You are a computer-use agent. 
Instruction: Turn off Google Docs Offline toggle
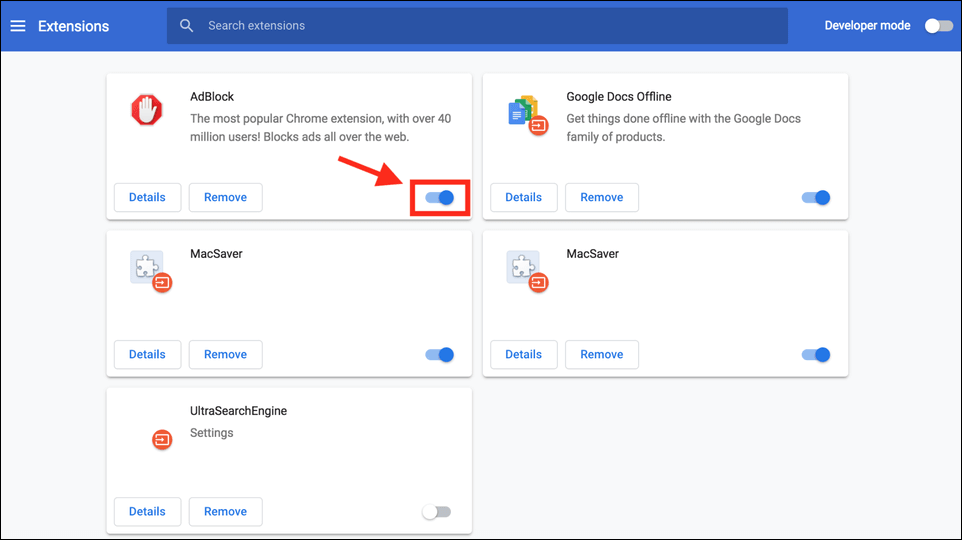[x=816, y=198]
